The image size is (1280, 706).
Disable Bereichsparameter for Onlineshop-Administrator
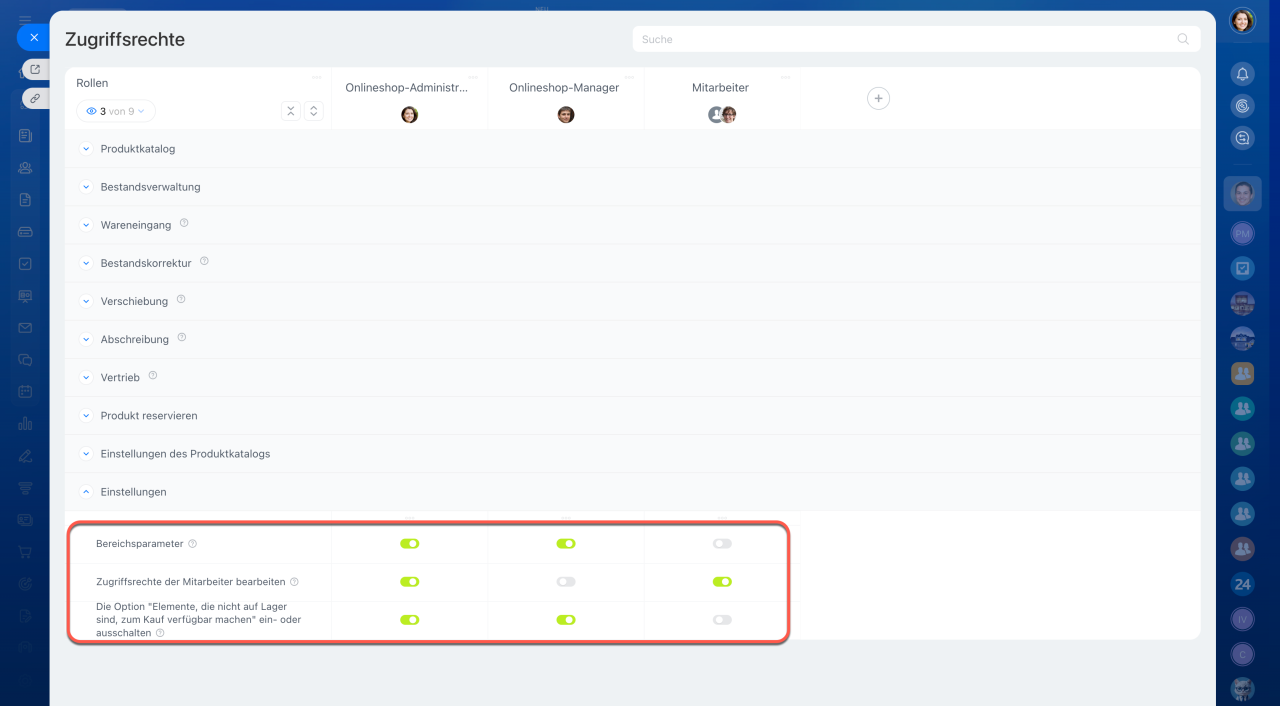409,544
